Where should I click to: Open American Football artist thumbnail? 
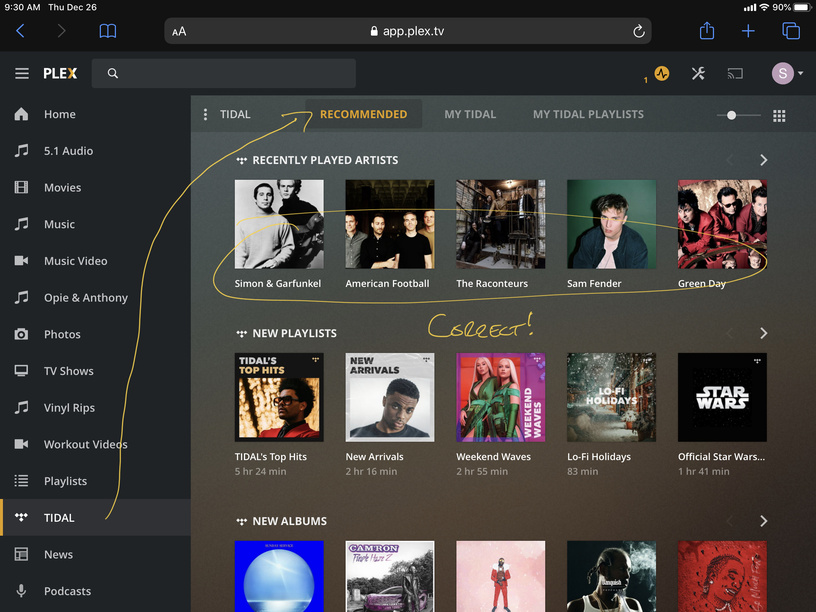point(390,224)
